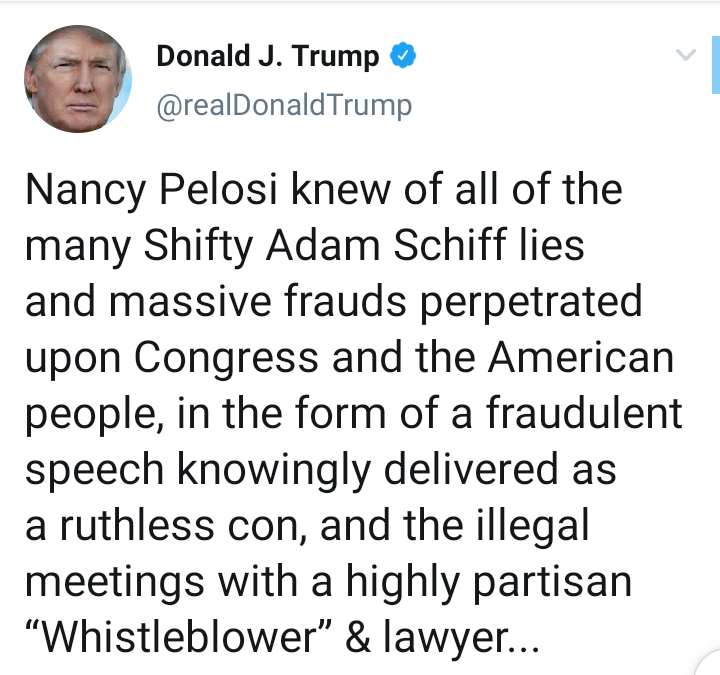This screenshot has height=675, width=720.
Task: Open the tweet options chevron menu
Action: [686, 55]
